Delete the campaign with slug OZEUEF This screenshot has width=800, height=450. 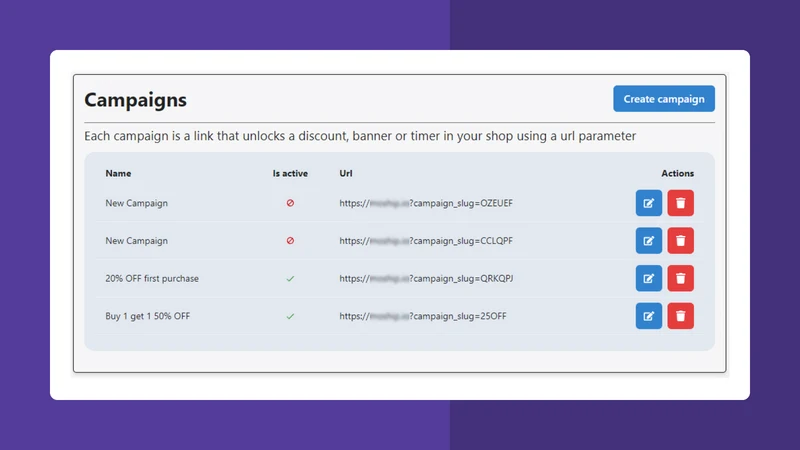681,203
